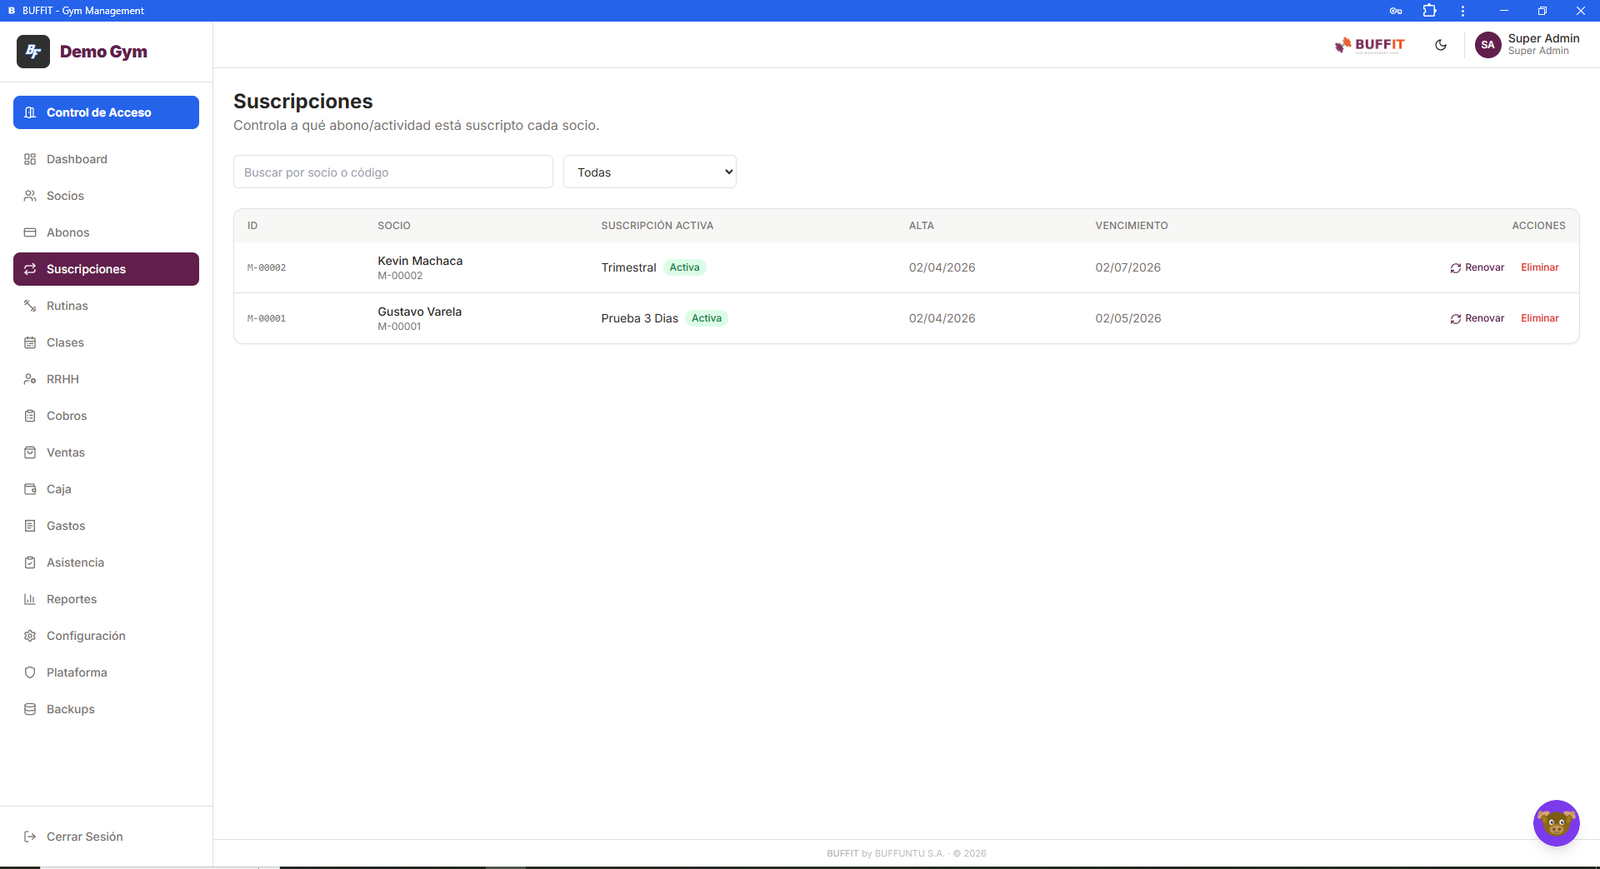This screenshot has height=869, width=1600.
Task: Click the ALTA column header
Action: 921,226
